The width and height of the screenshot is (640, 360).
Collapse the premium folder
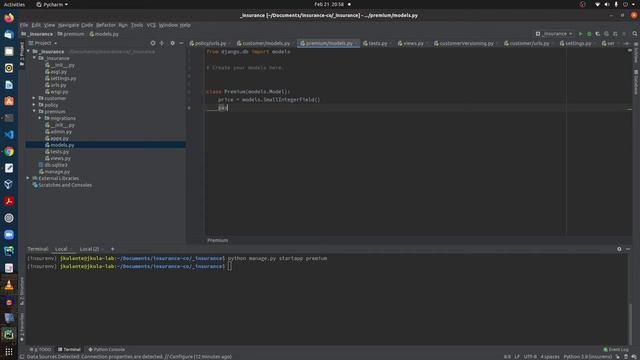(x=34, y=111)
